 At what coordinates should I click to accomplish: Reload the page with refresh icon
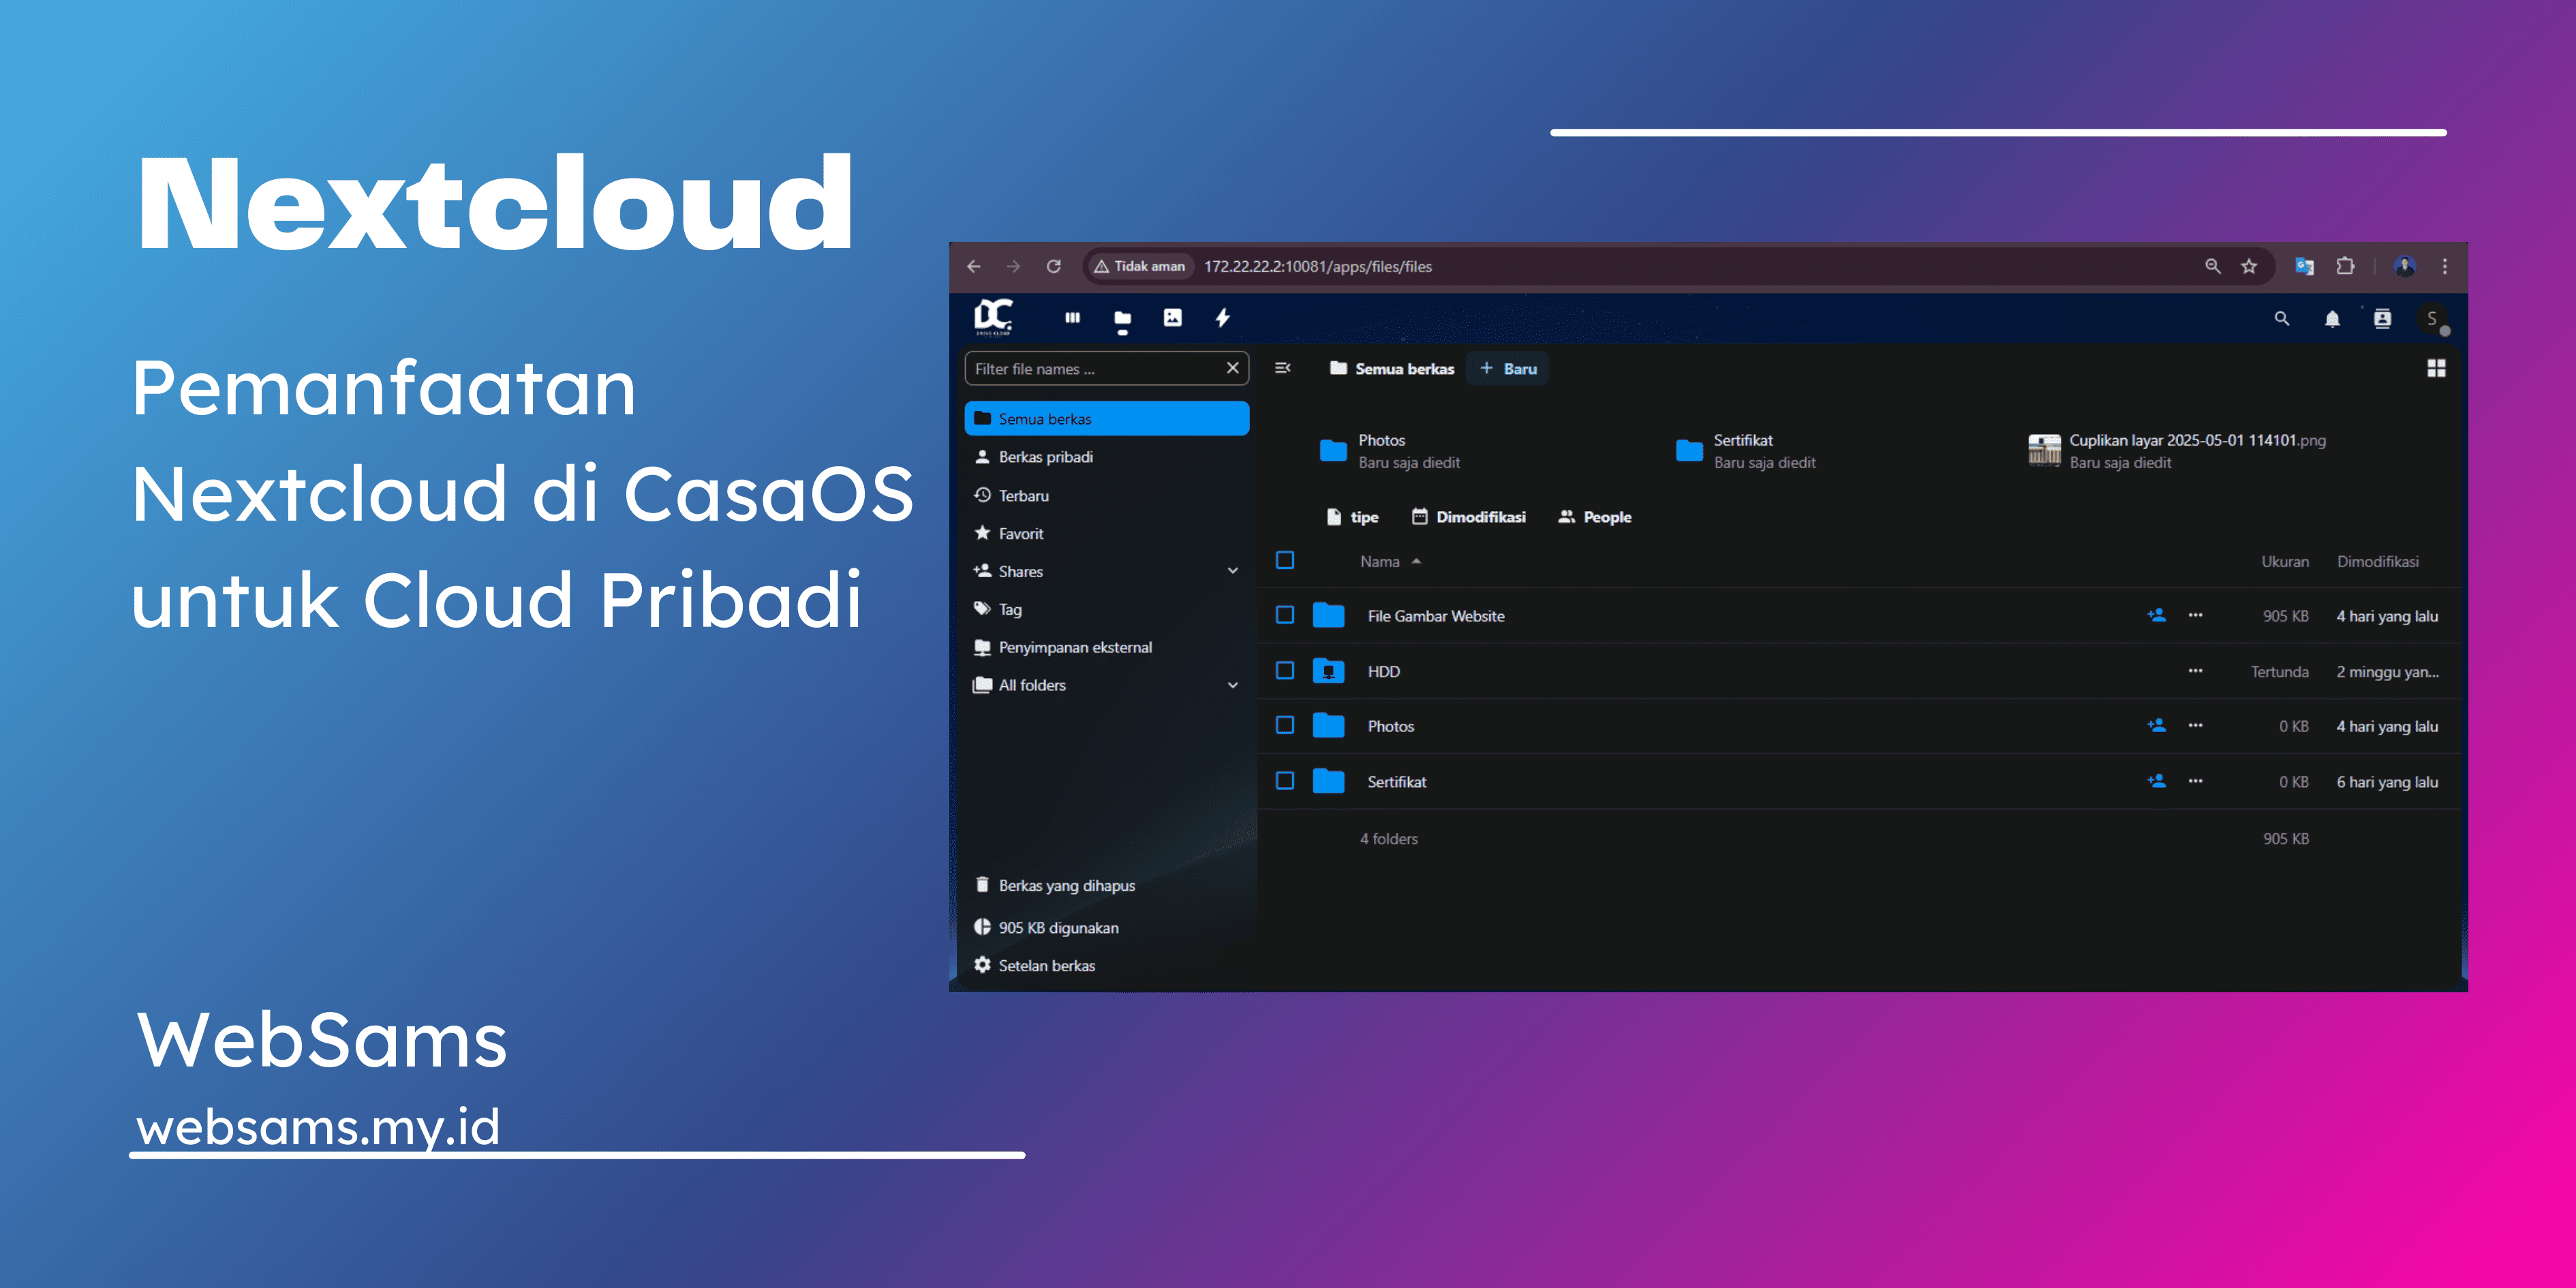[1053, 266]
